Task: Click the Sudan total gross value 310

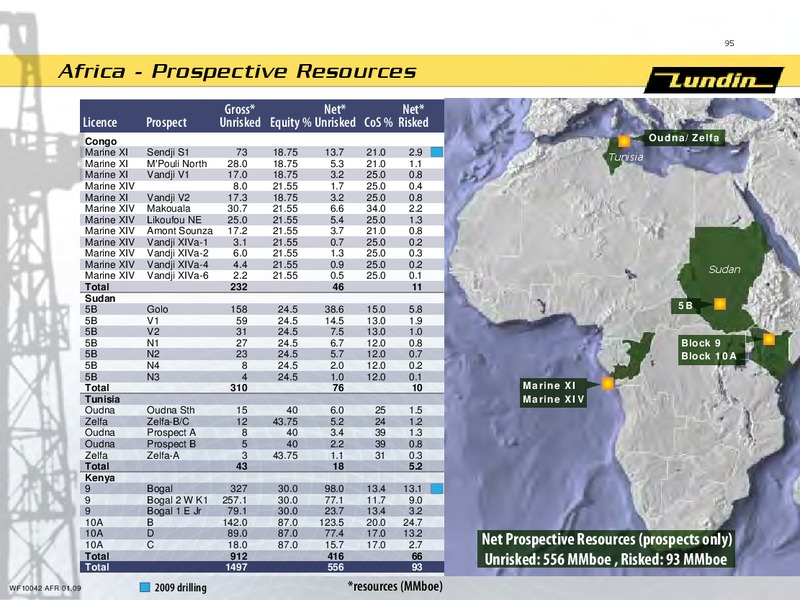Action: tap(239, 388)
